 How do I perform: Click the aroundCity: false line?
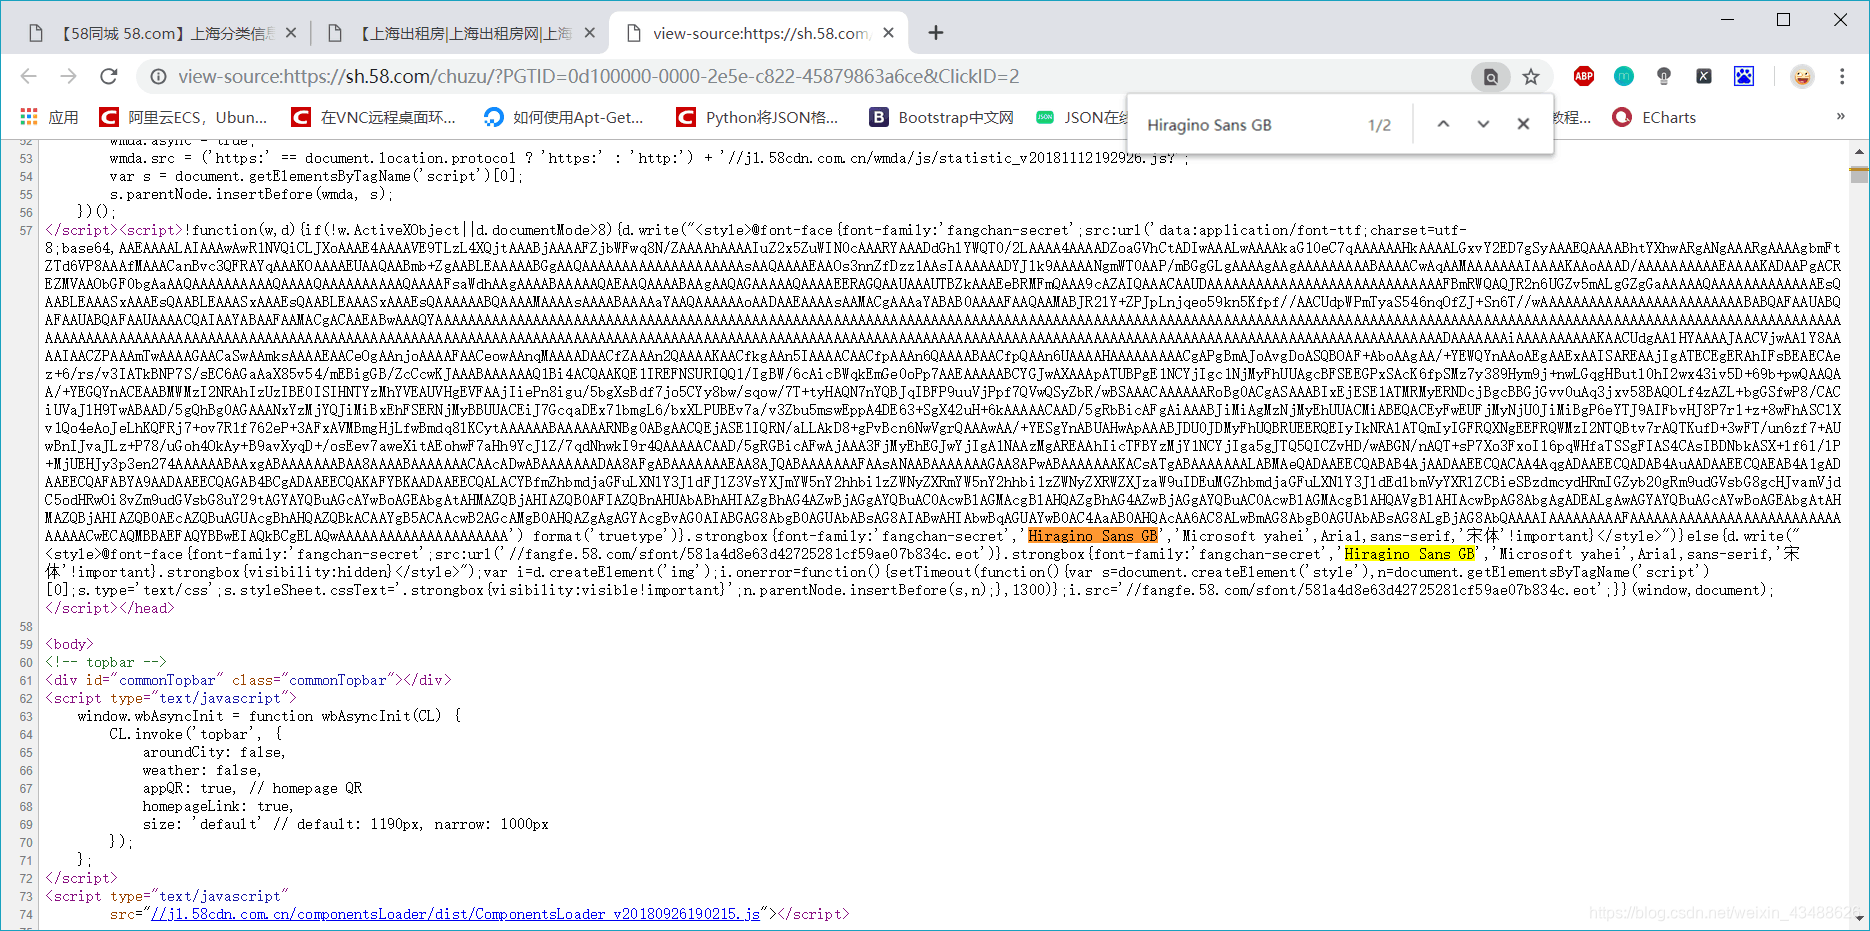click(214, 752)
